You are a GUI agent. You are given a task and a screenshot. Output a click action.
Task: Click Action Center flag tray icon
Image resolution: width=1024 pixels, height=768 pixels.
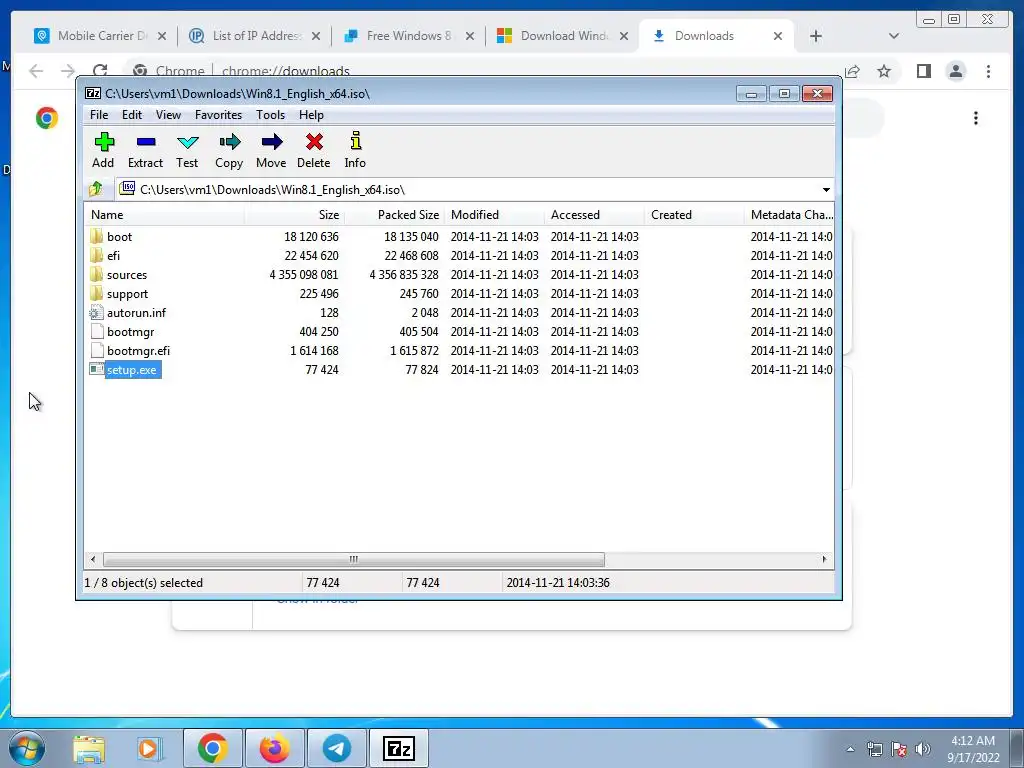pos(899,749)
